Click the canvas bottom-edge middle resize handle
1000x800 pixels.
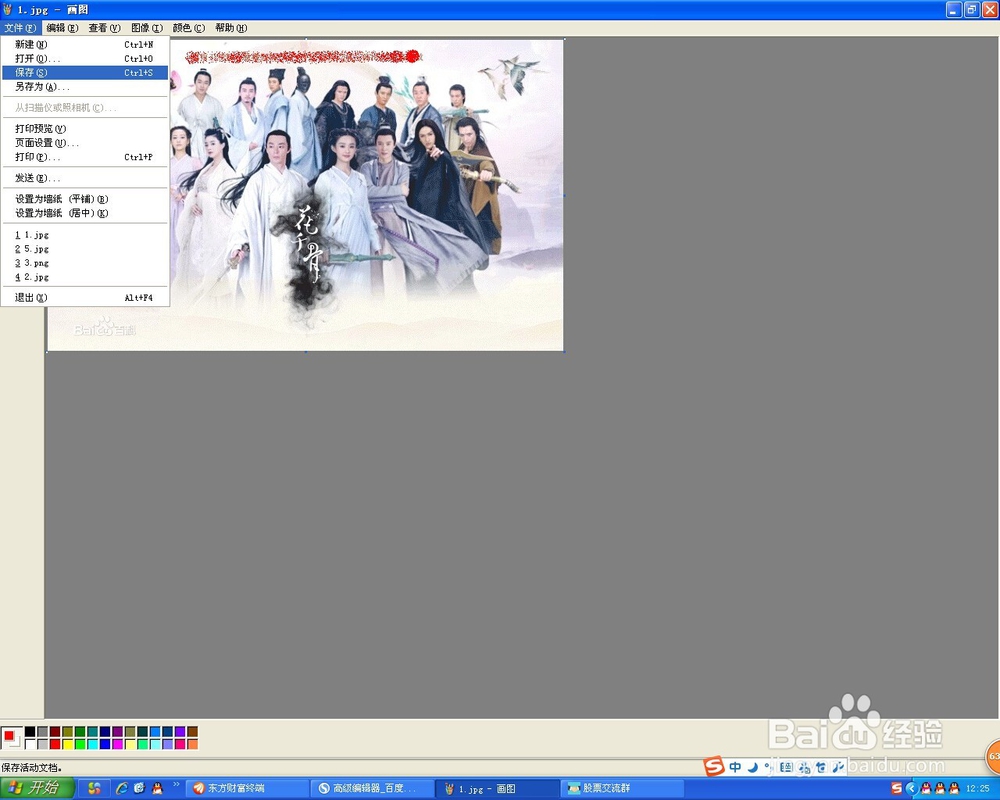(x=305, y=352)
